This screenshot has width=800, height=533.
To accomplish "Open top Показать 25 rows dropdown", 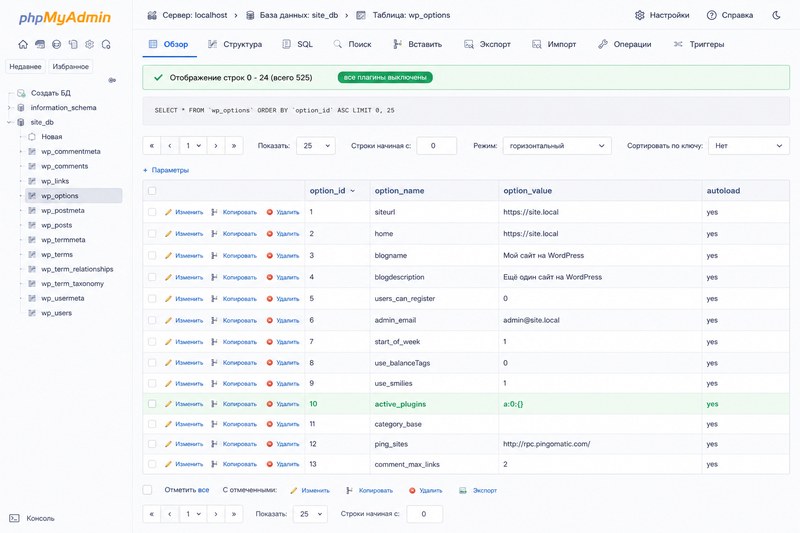I will (316, 146).
